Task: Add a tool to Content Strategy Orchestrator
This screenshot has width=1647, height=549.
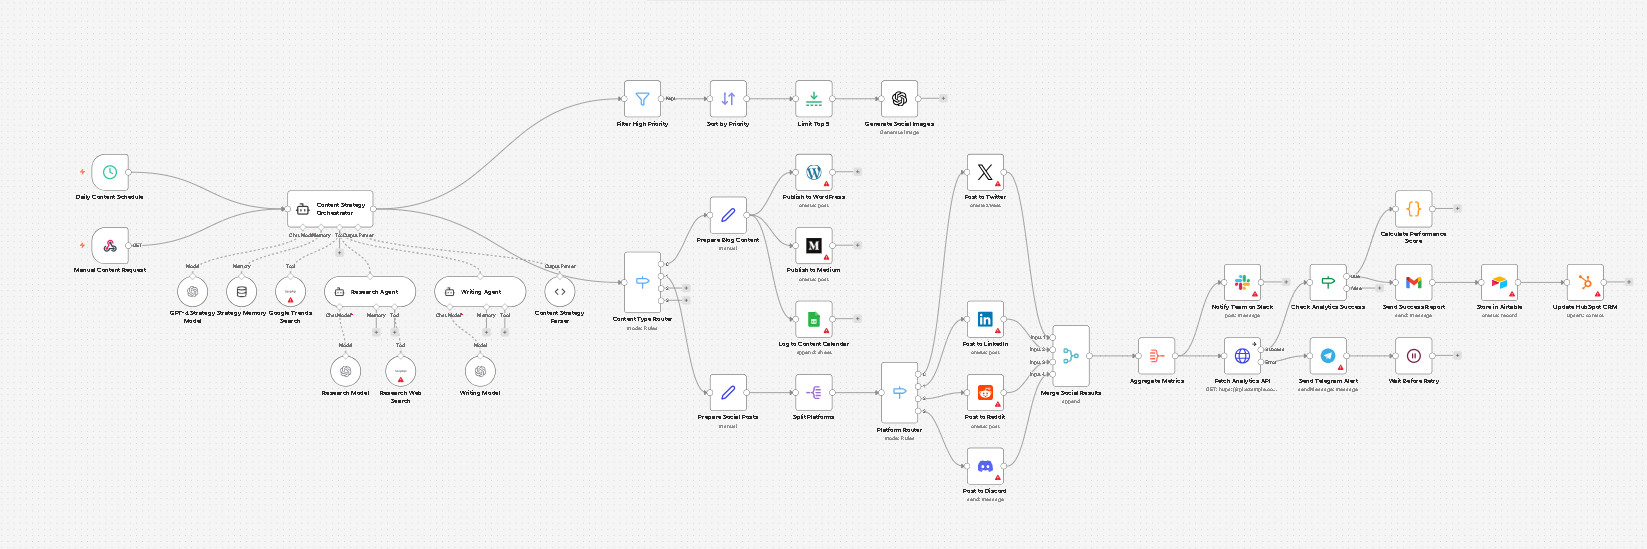Action: pos(339,252)
